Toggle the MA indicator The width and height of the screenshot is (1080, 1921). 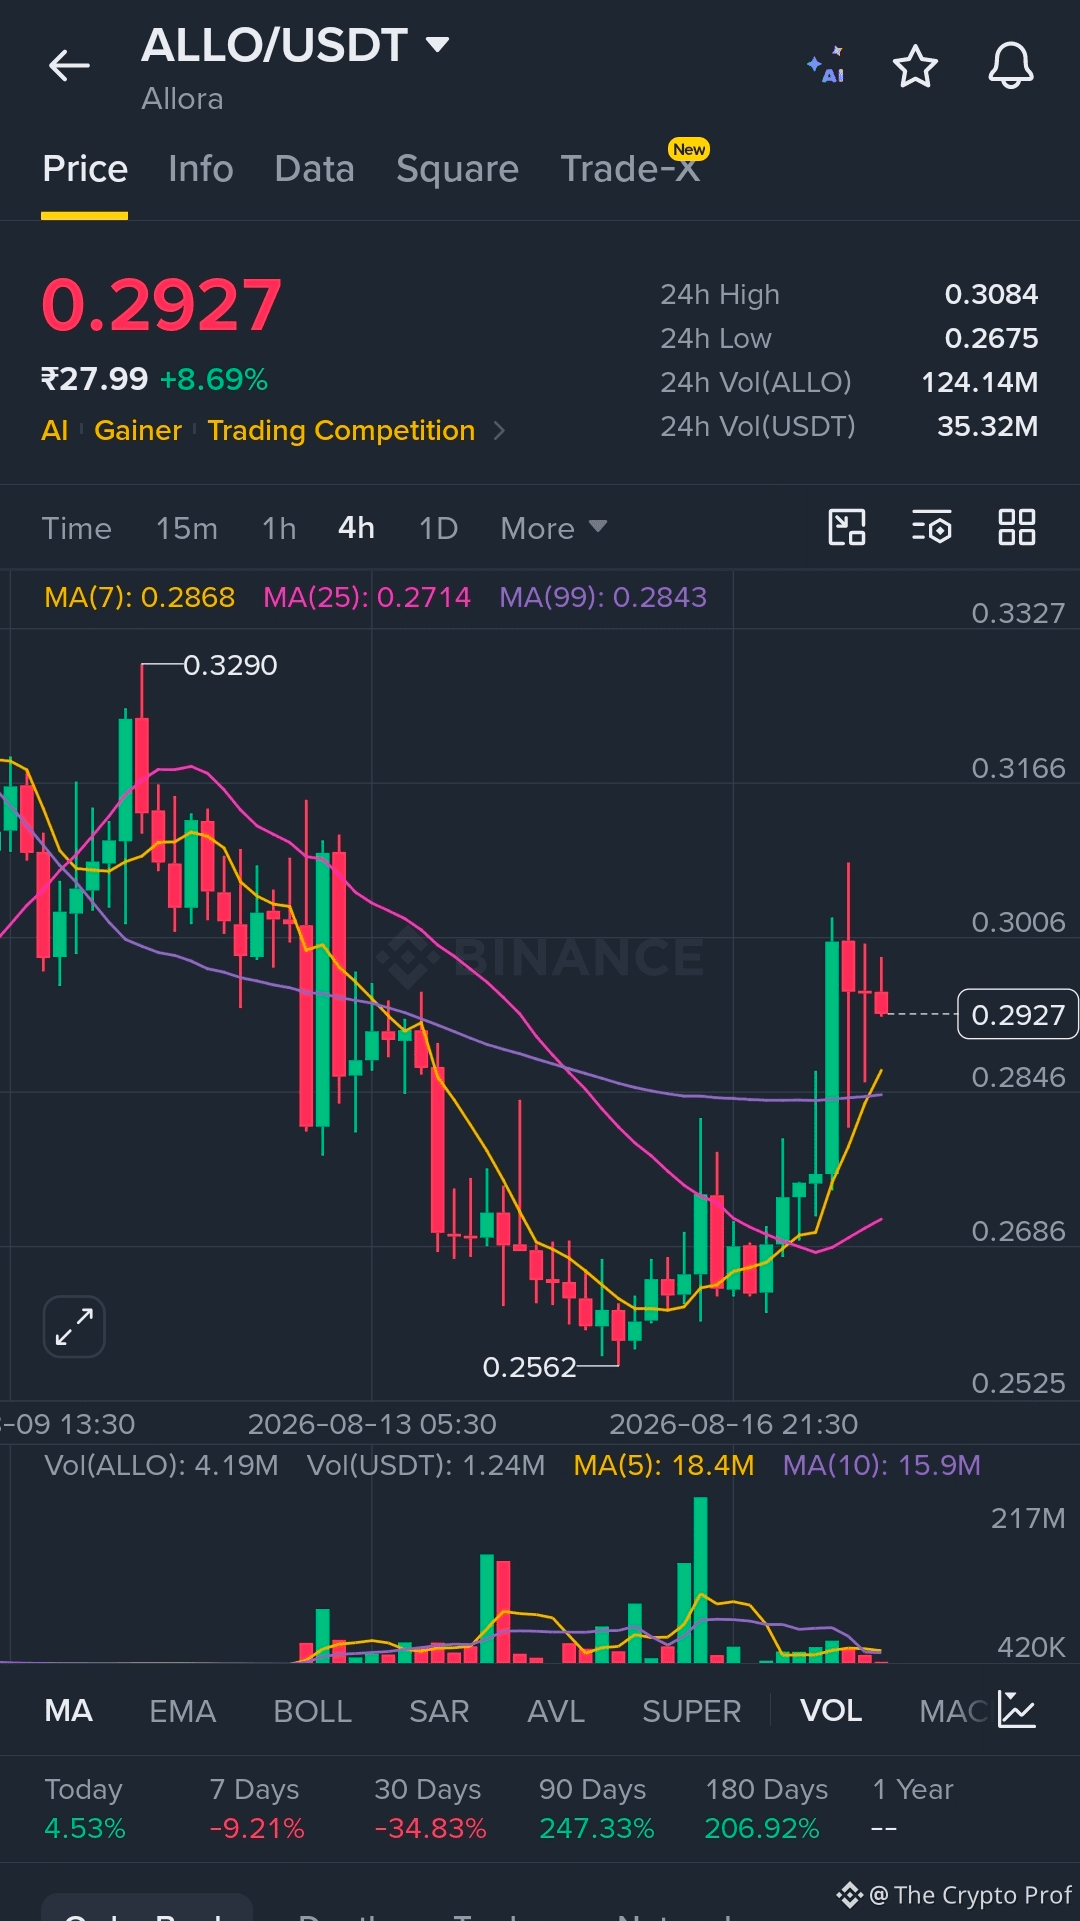[69, 1711]
